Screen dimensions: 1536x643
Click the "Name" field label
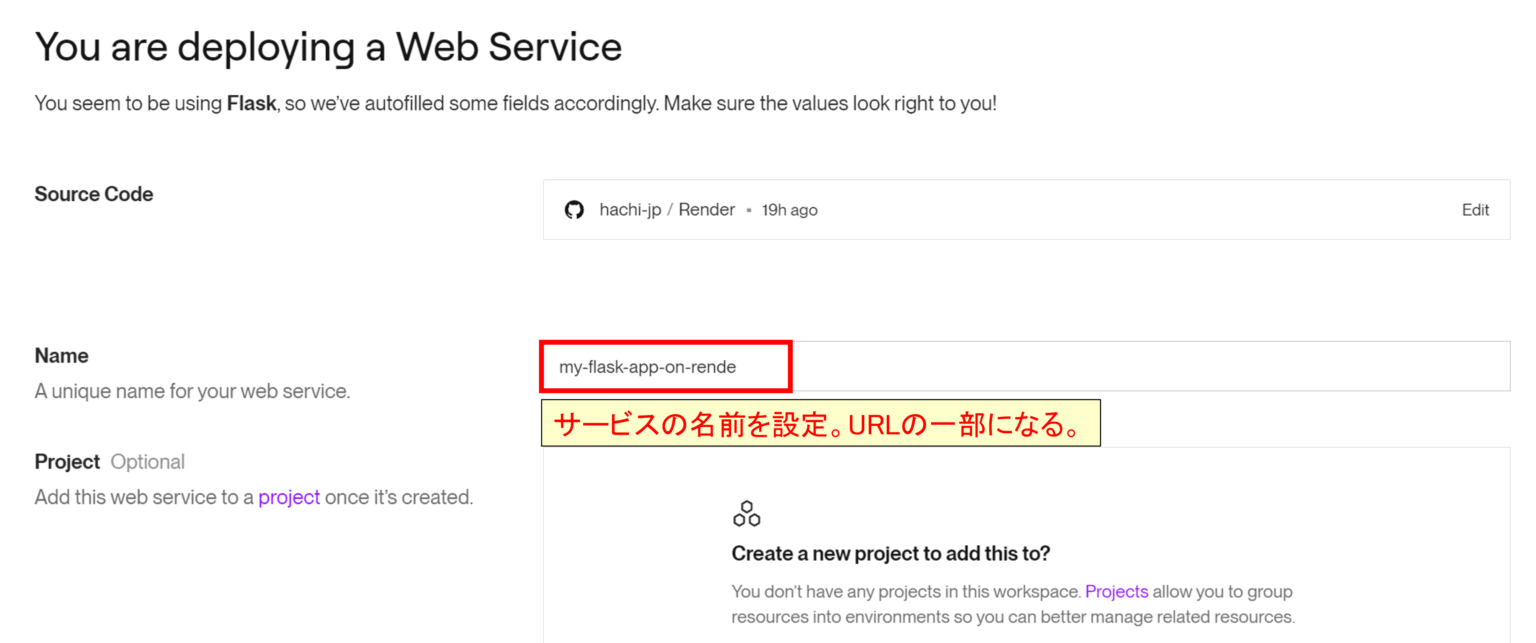(x=61, y=356)
